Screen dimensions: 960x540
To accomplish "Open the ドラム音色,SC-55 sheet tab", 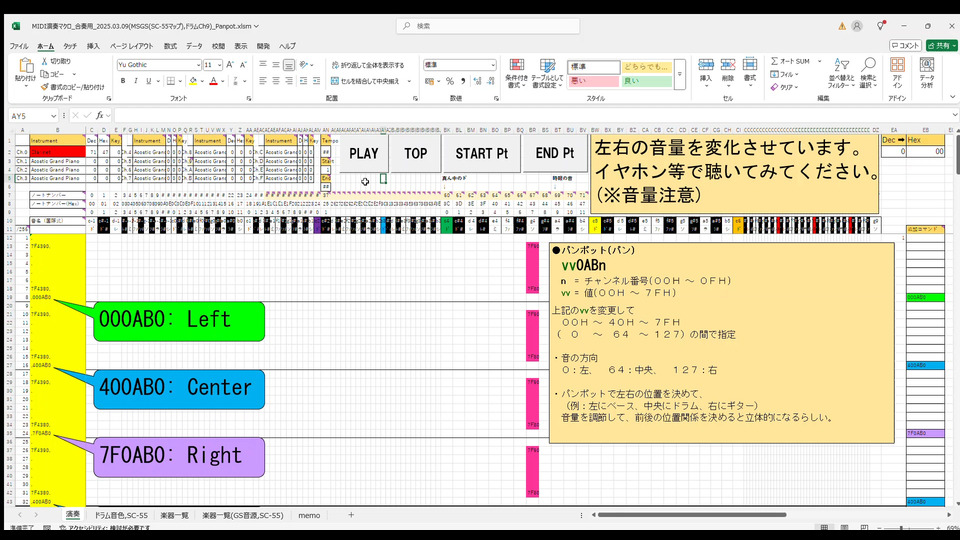I will click(x=121, y=516).
